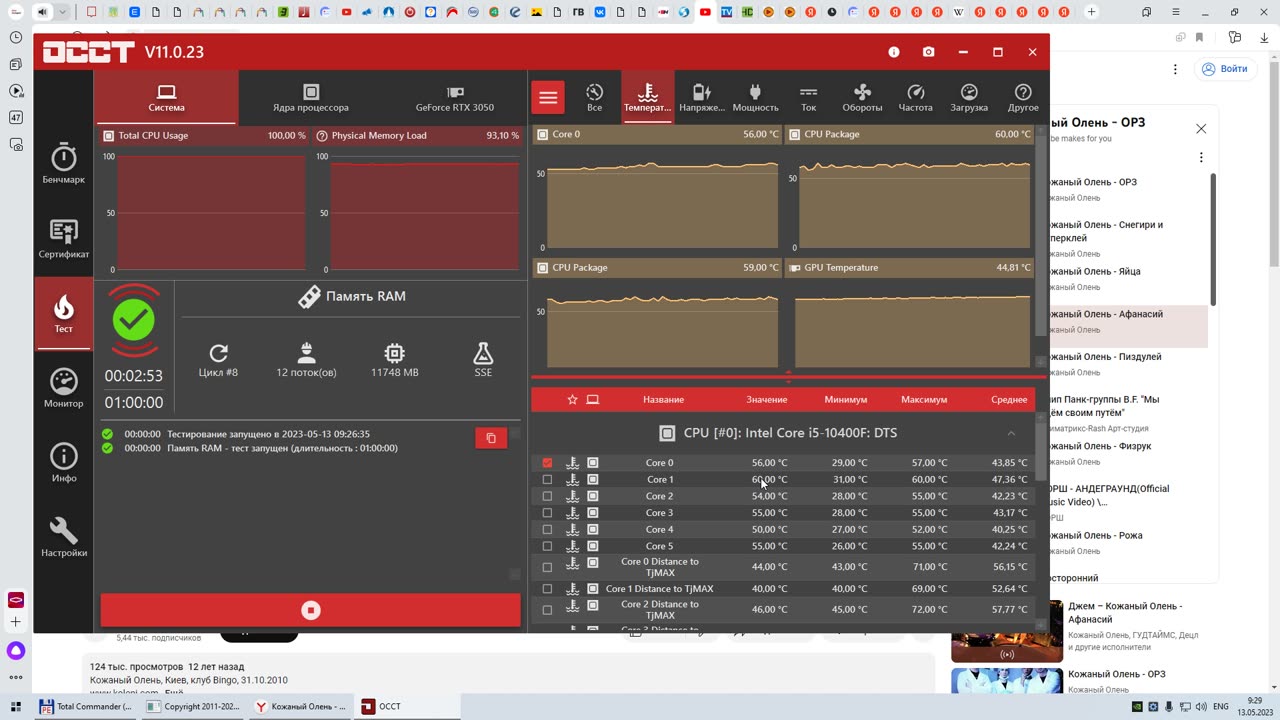1280x720 pixels.
Task: Open the Инфо sidebar section
Action: tap(64, 463)
